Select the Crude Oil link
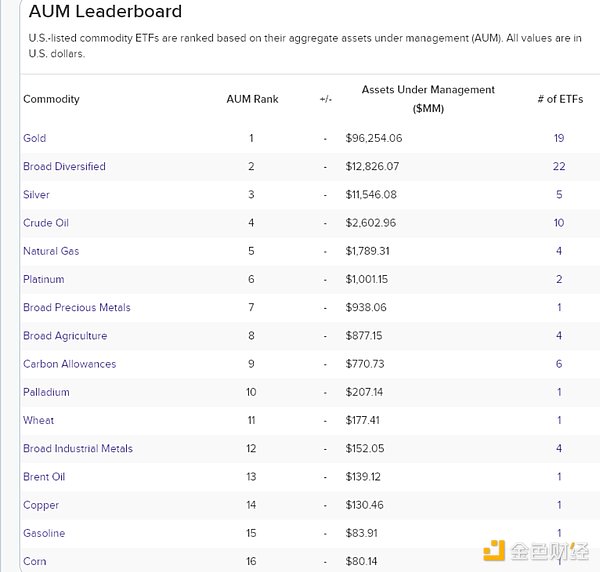 46,223
